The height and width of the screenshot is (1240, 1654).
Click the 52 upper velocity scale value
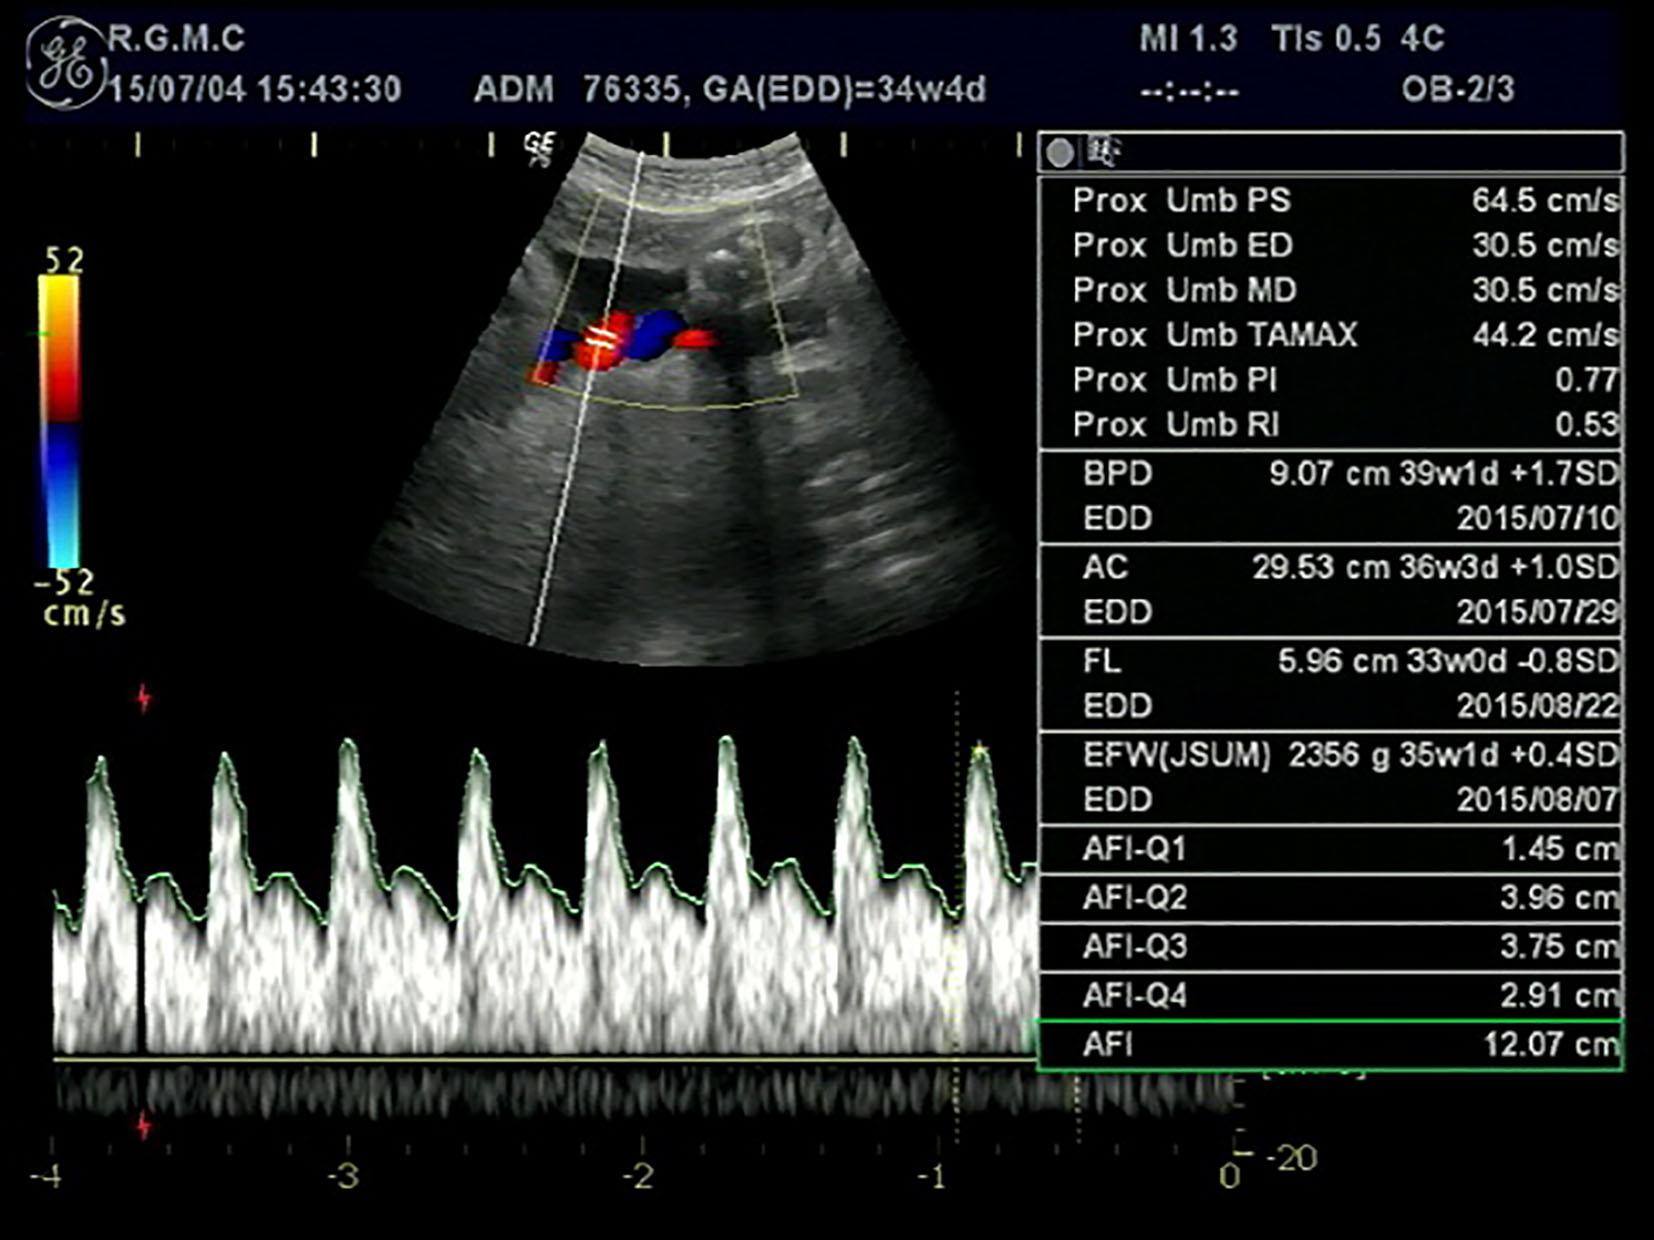point(64,261)
